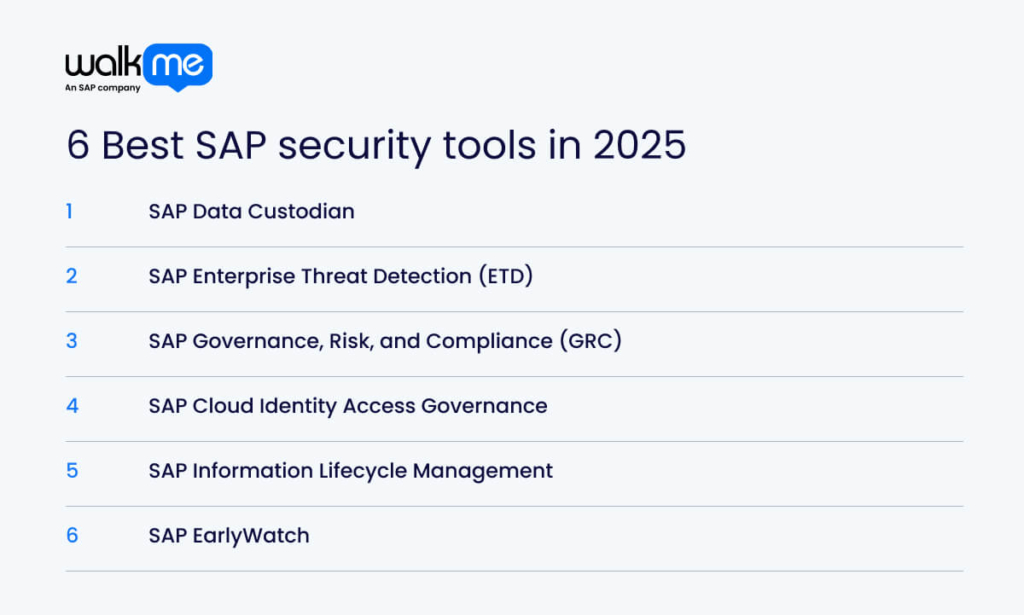Select 'SAP Cloud Identity Access Governance'
Screen dimensions: 1024x615
click(x=348, y=406)
